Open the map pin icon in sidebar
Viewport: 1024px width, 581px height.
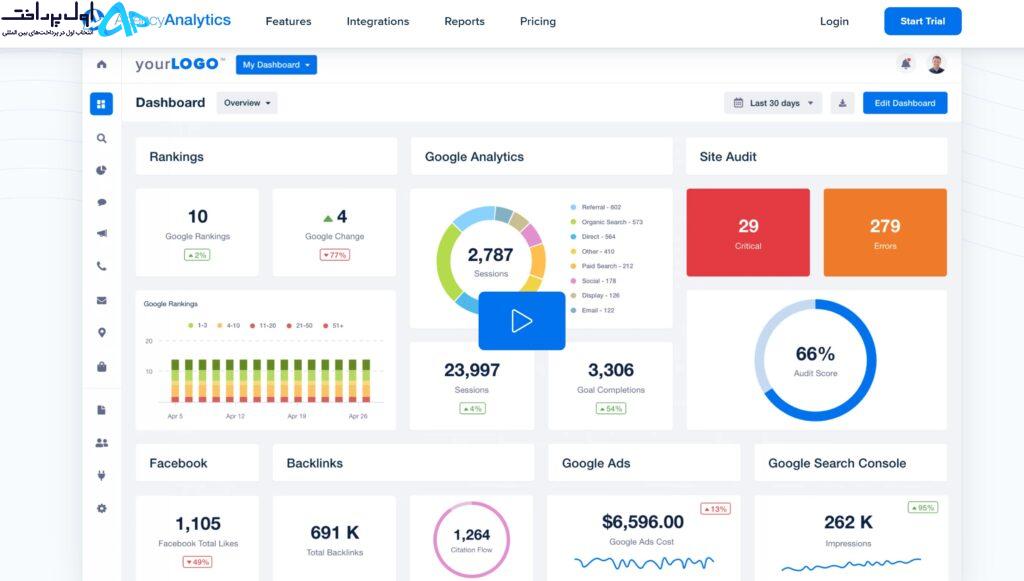tap(101, 333)
